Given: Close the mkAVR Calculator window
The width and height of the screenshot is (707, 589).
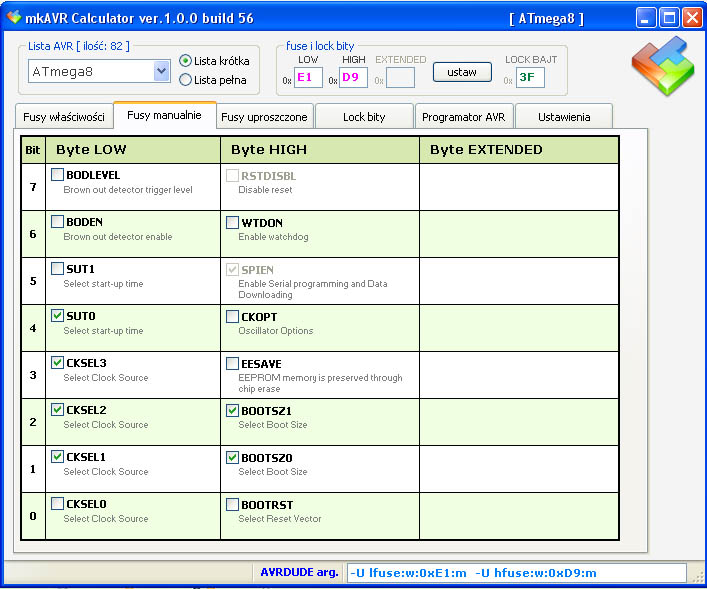Looking at the screenshot, I should point(692,18).
